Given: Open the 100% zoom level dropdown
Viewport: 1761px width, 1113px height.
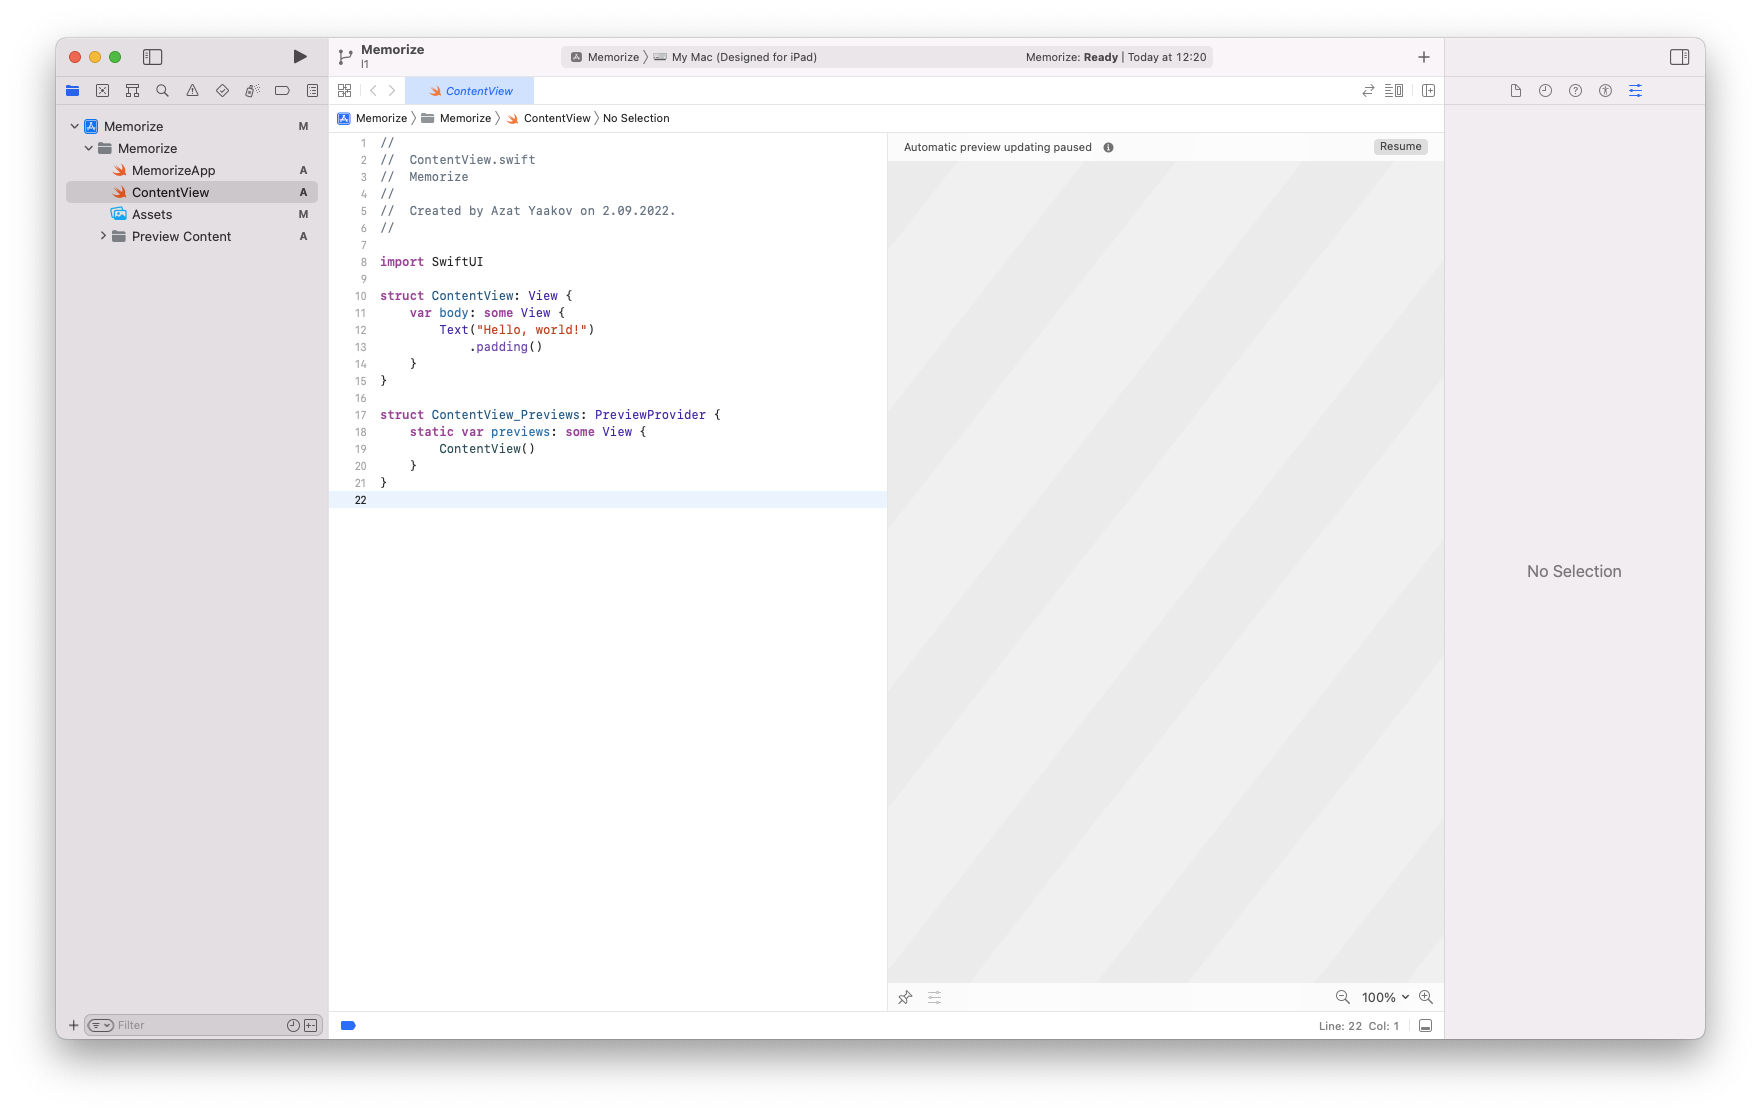Looking at the screenshot, I should tap(1385, 997).
